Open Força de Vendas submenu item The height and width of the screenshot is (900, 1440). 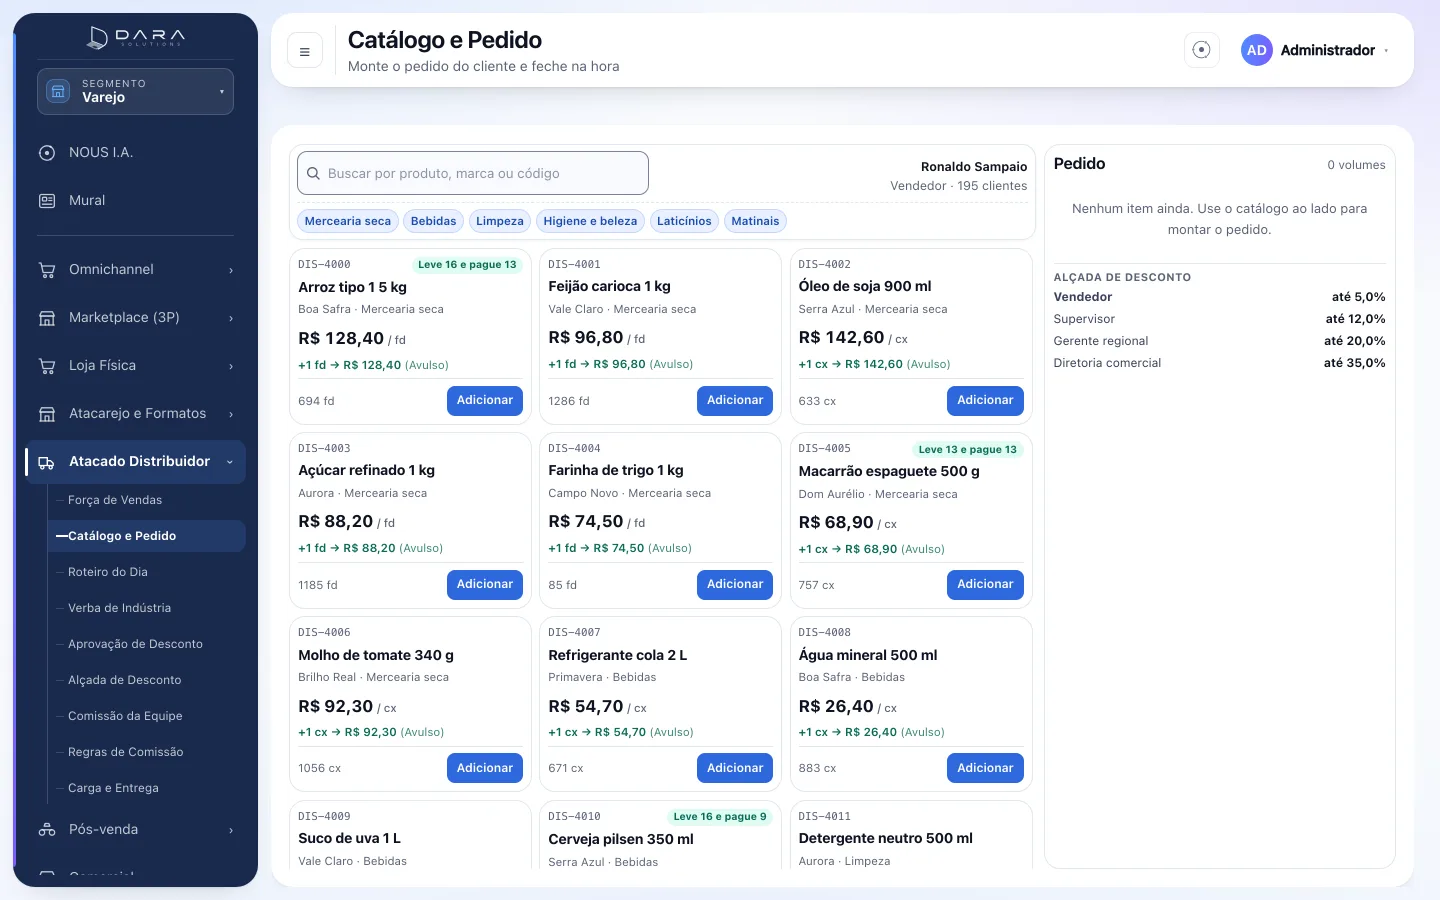(115, 500)
